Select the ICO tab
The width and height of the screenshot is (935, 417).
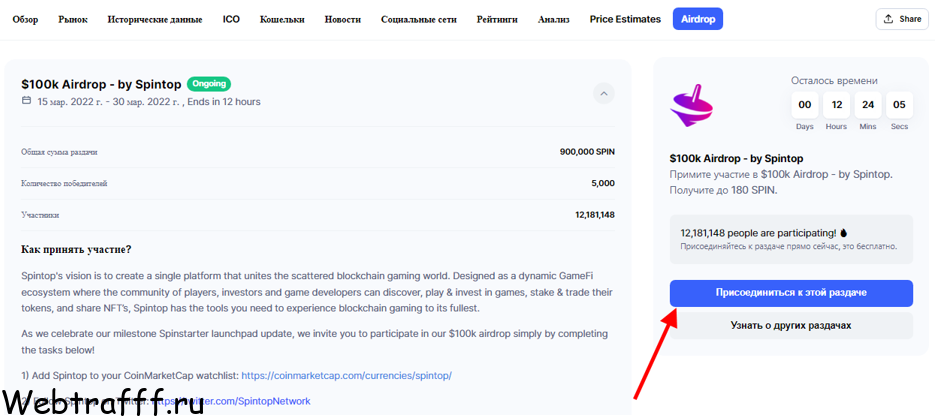231,19
